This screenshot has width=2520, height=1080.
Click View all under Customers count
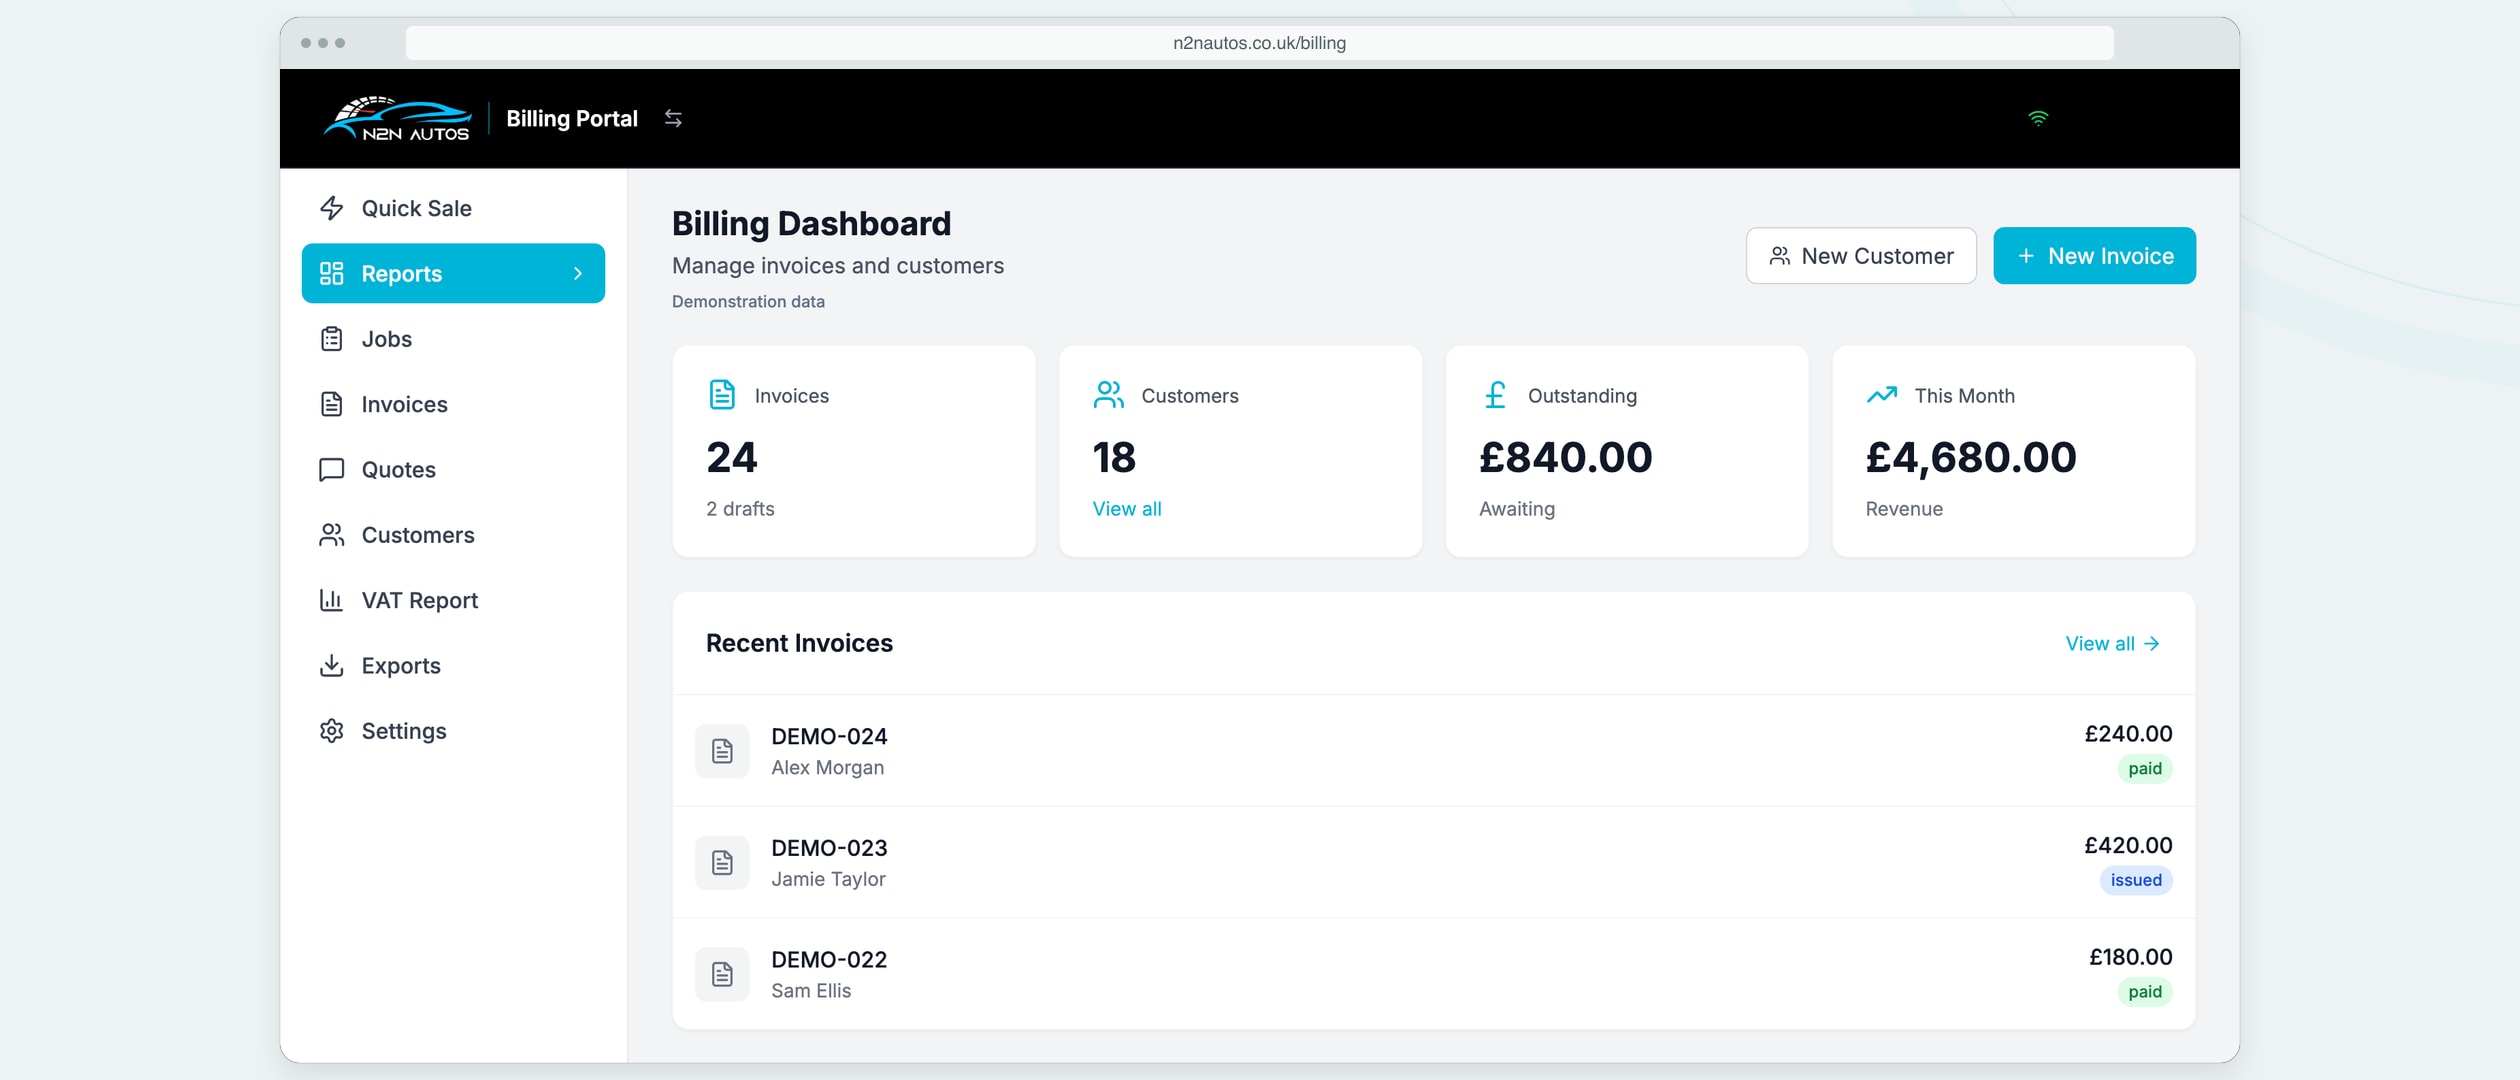click(1127, 509)
